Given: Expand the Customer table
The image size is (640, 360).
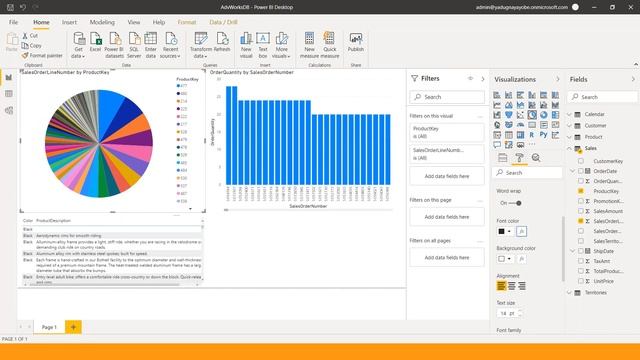Looking at the screenshot, I should [x=570, y=126].
